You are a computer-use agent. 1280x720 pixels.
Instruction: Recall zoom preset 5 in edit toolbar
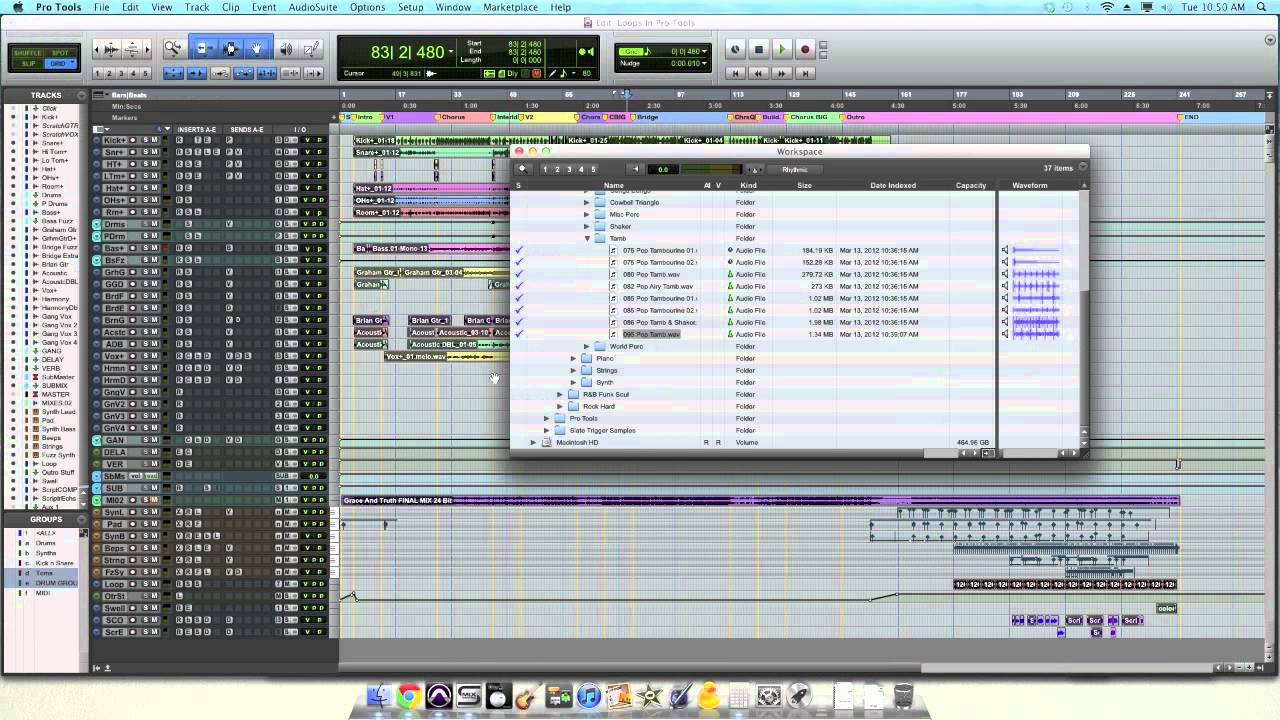click(x=146, y=73)
